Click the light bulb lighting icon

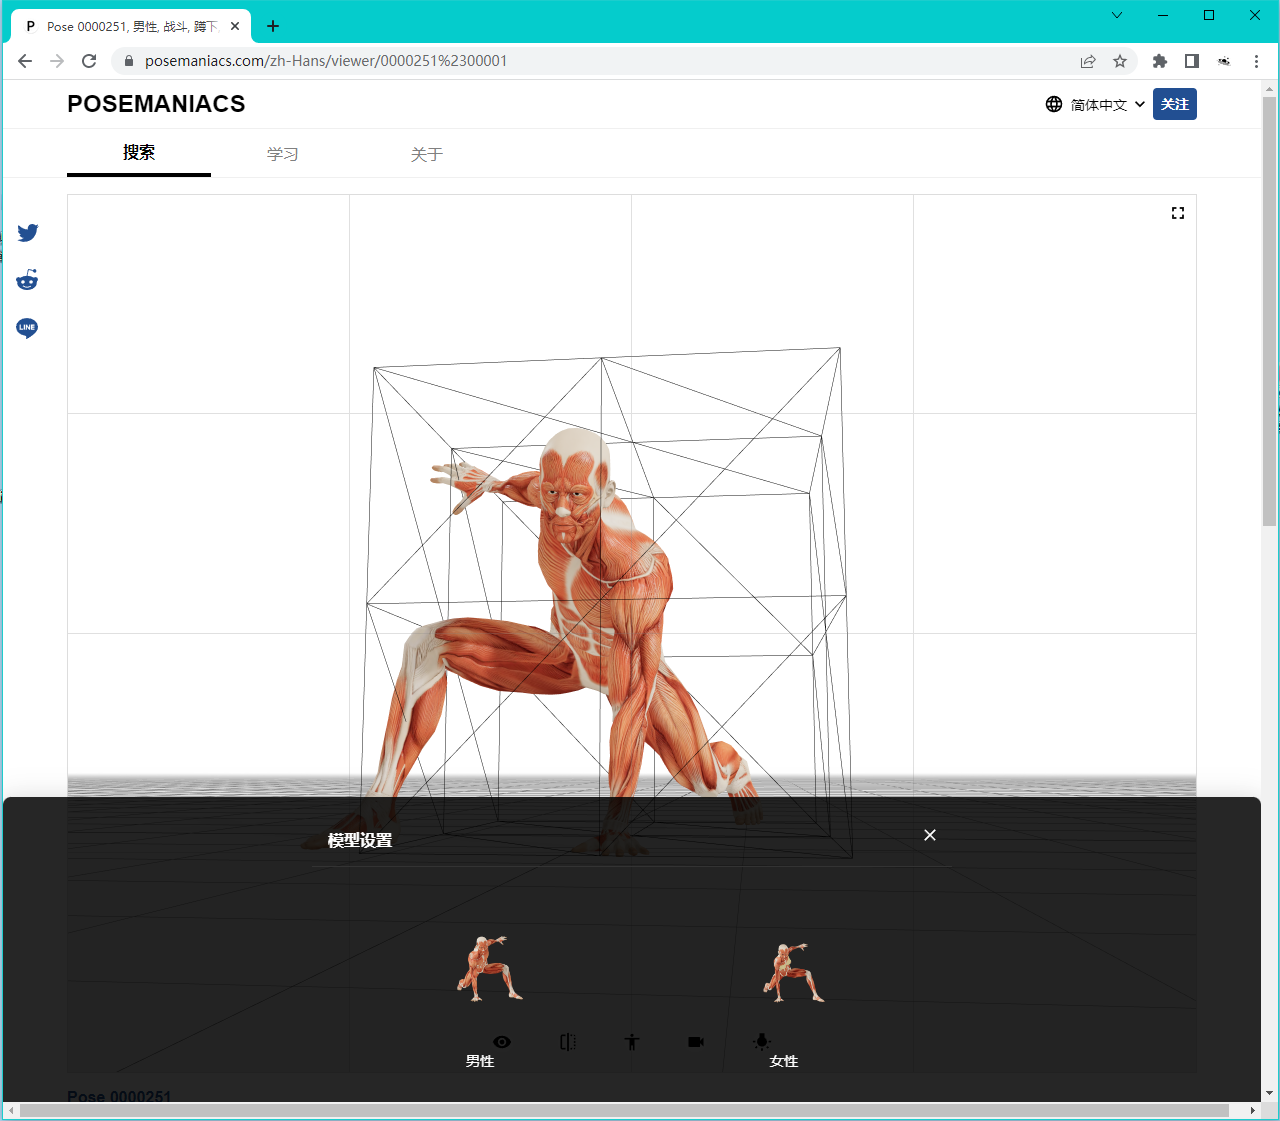pyautogui.click(x=762, y=1042)
